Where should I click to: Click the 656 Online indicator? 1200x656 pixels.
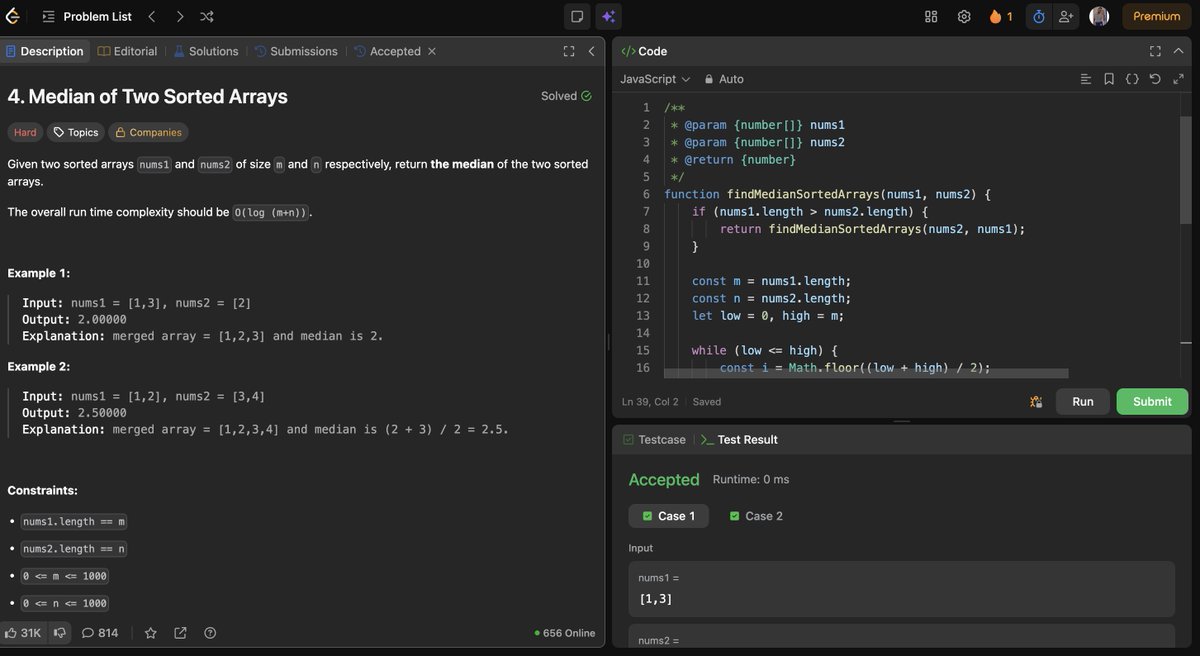tap(565, 633)
